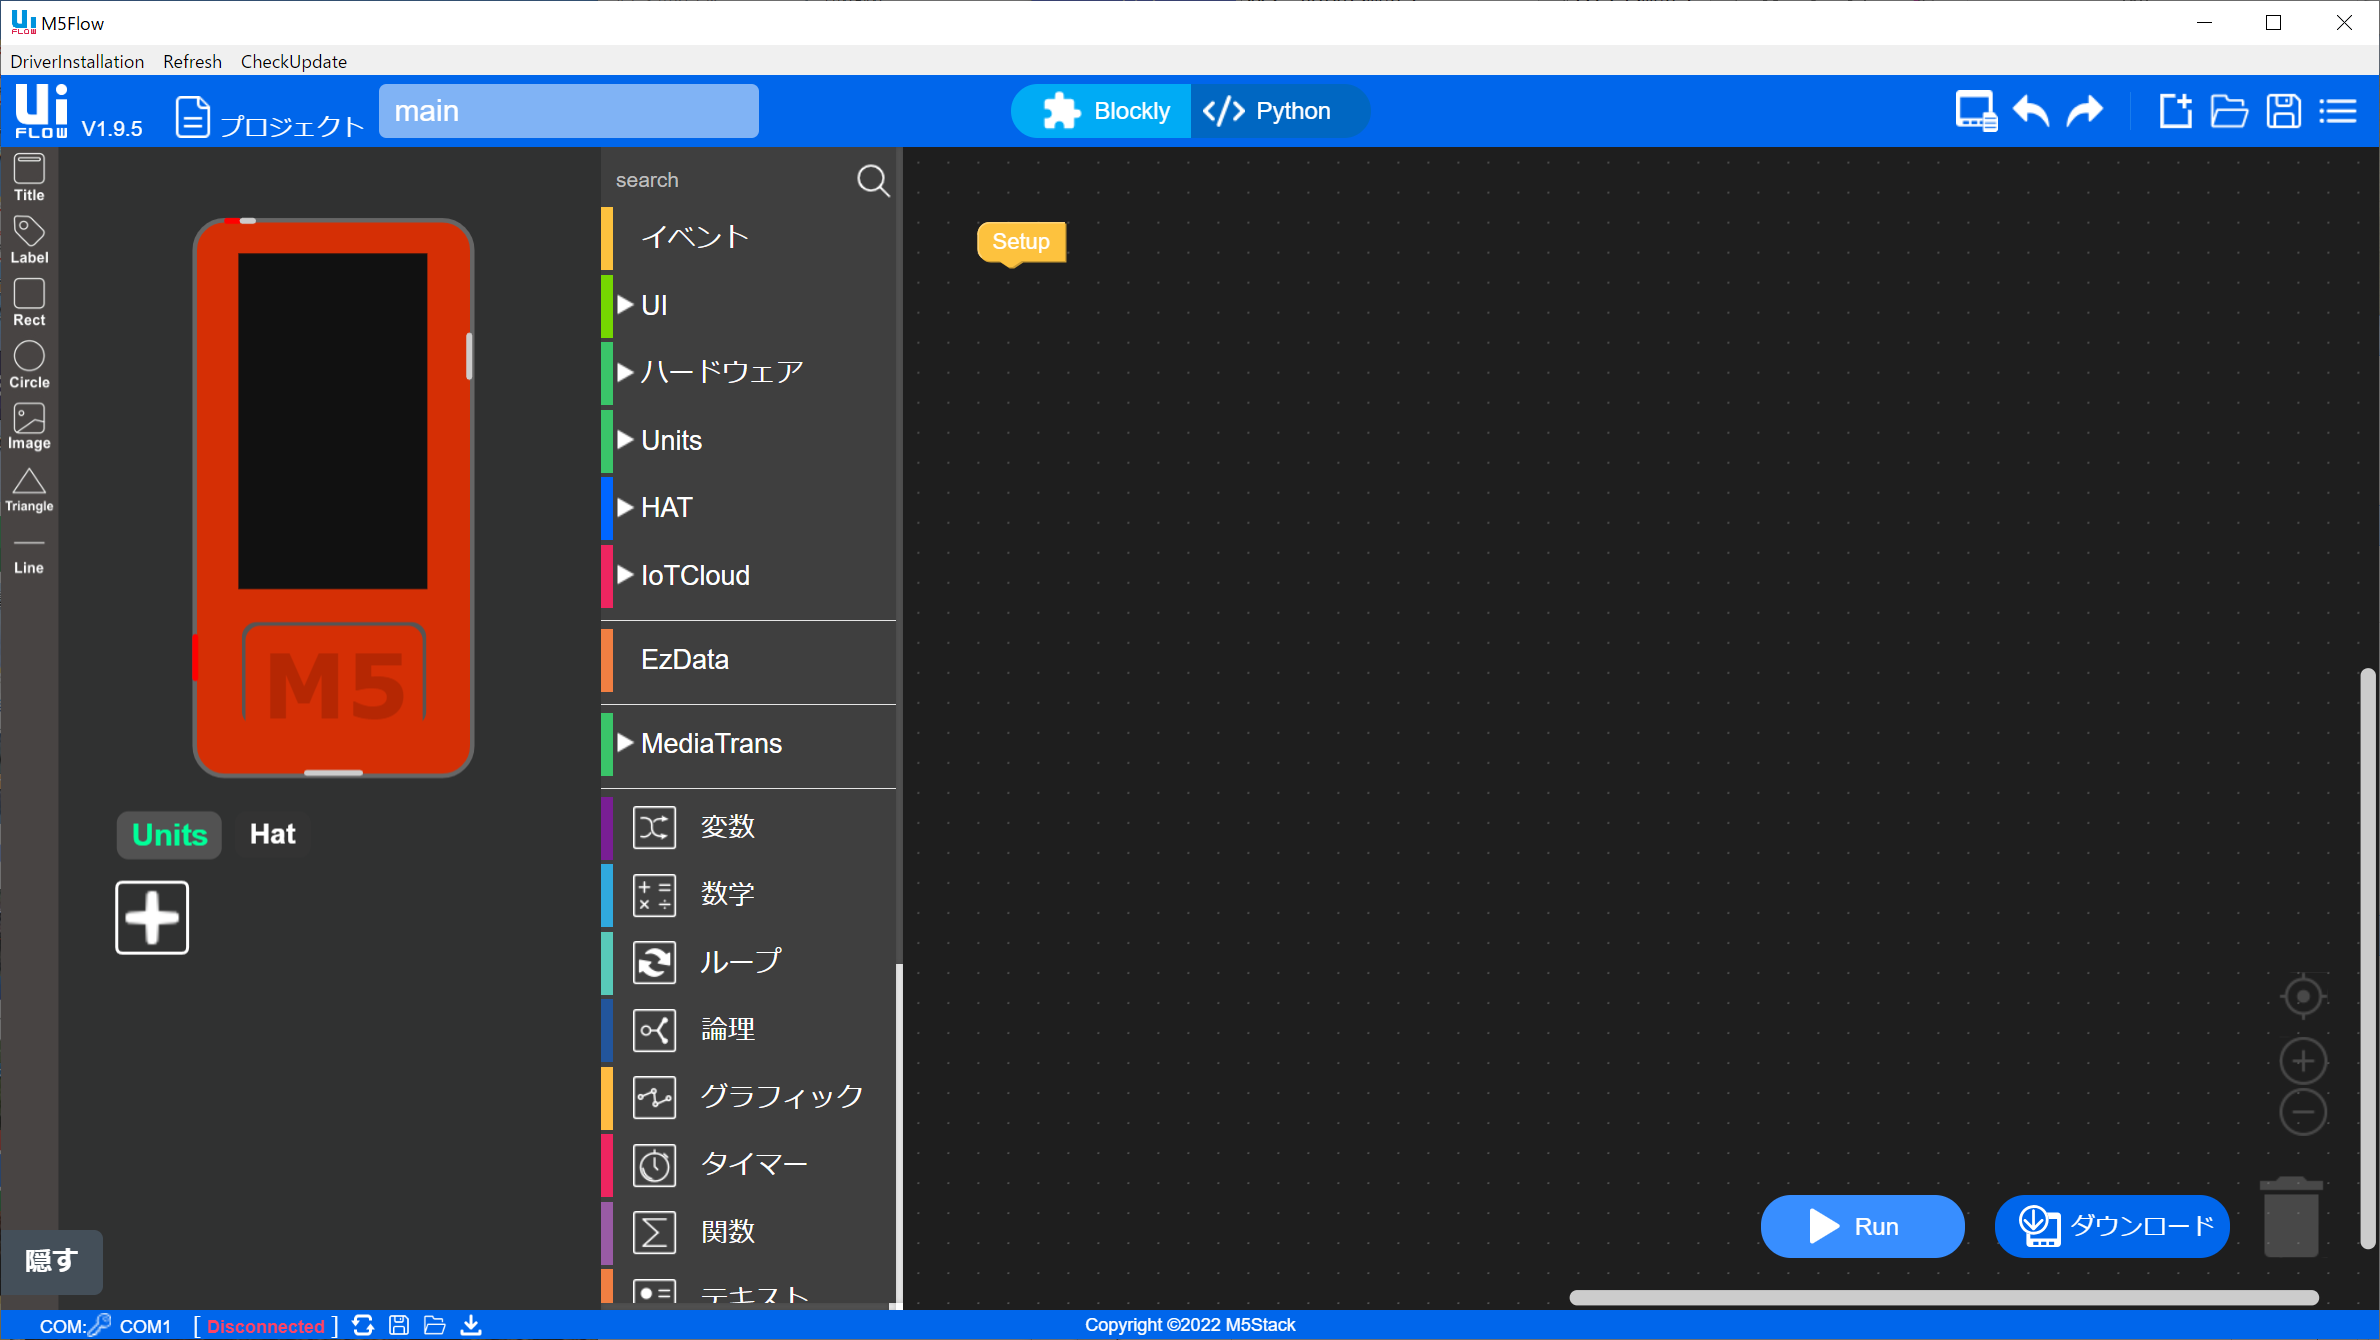Center the Blockly workspace view
Image resolution: width=2380 pixels, height=1340 pixels.
(x=2303, y=997)
